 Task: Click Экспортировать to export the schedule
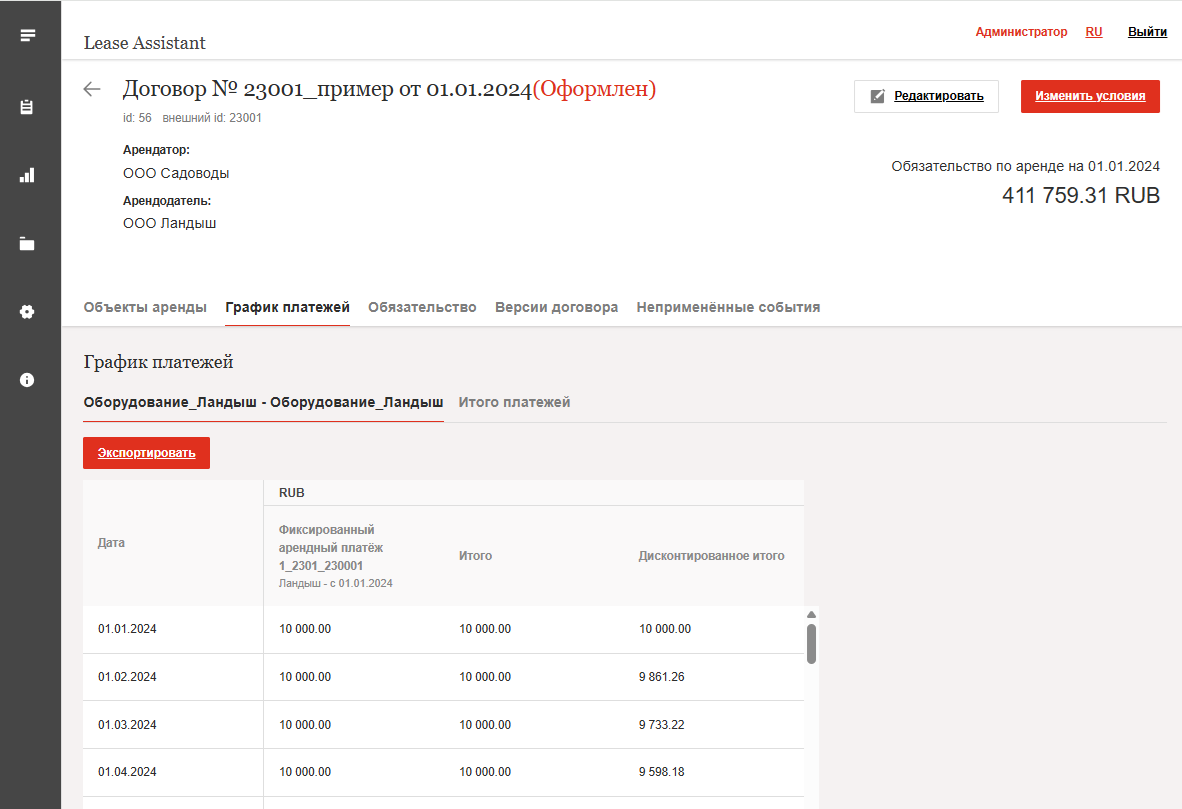coord(146,452)
